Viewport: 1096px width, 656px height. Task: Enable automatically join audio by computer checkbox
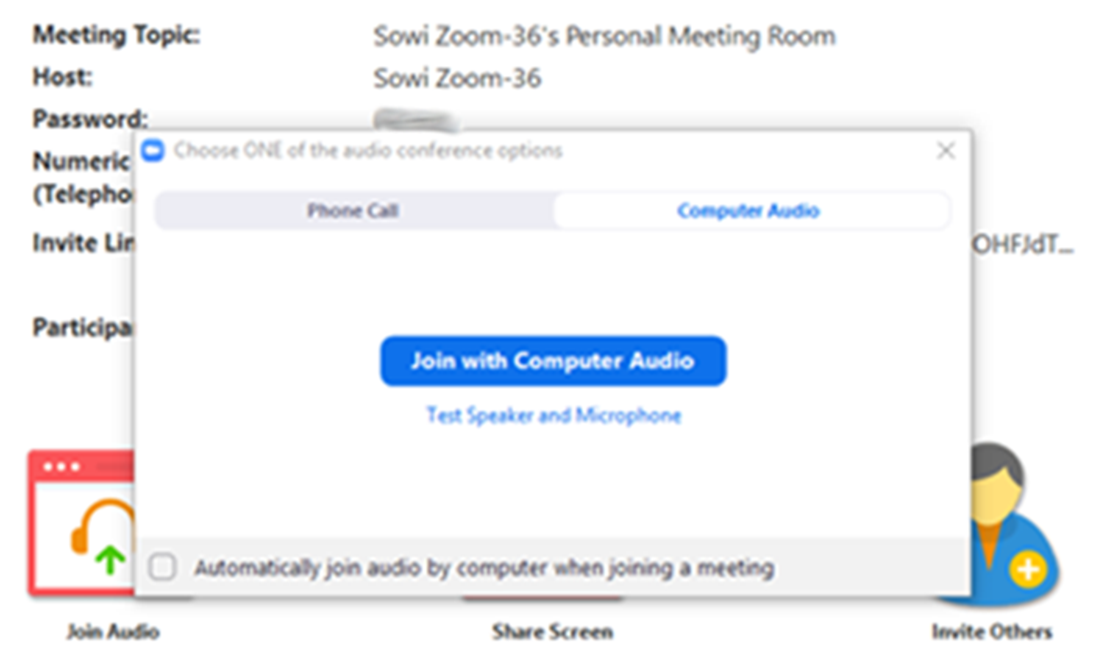tap(162, 567)
